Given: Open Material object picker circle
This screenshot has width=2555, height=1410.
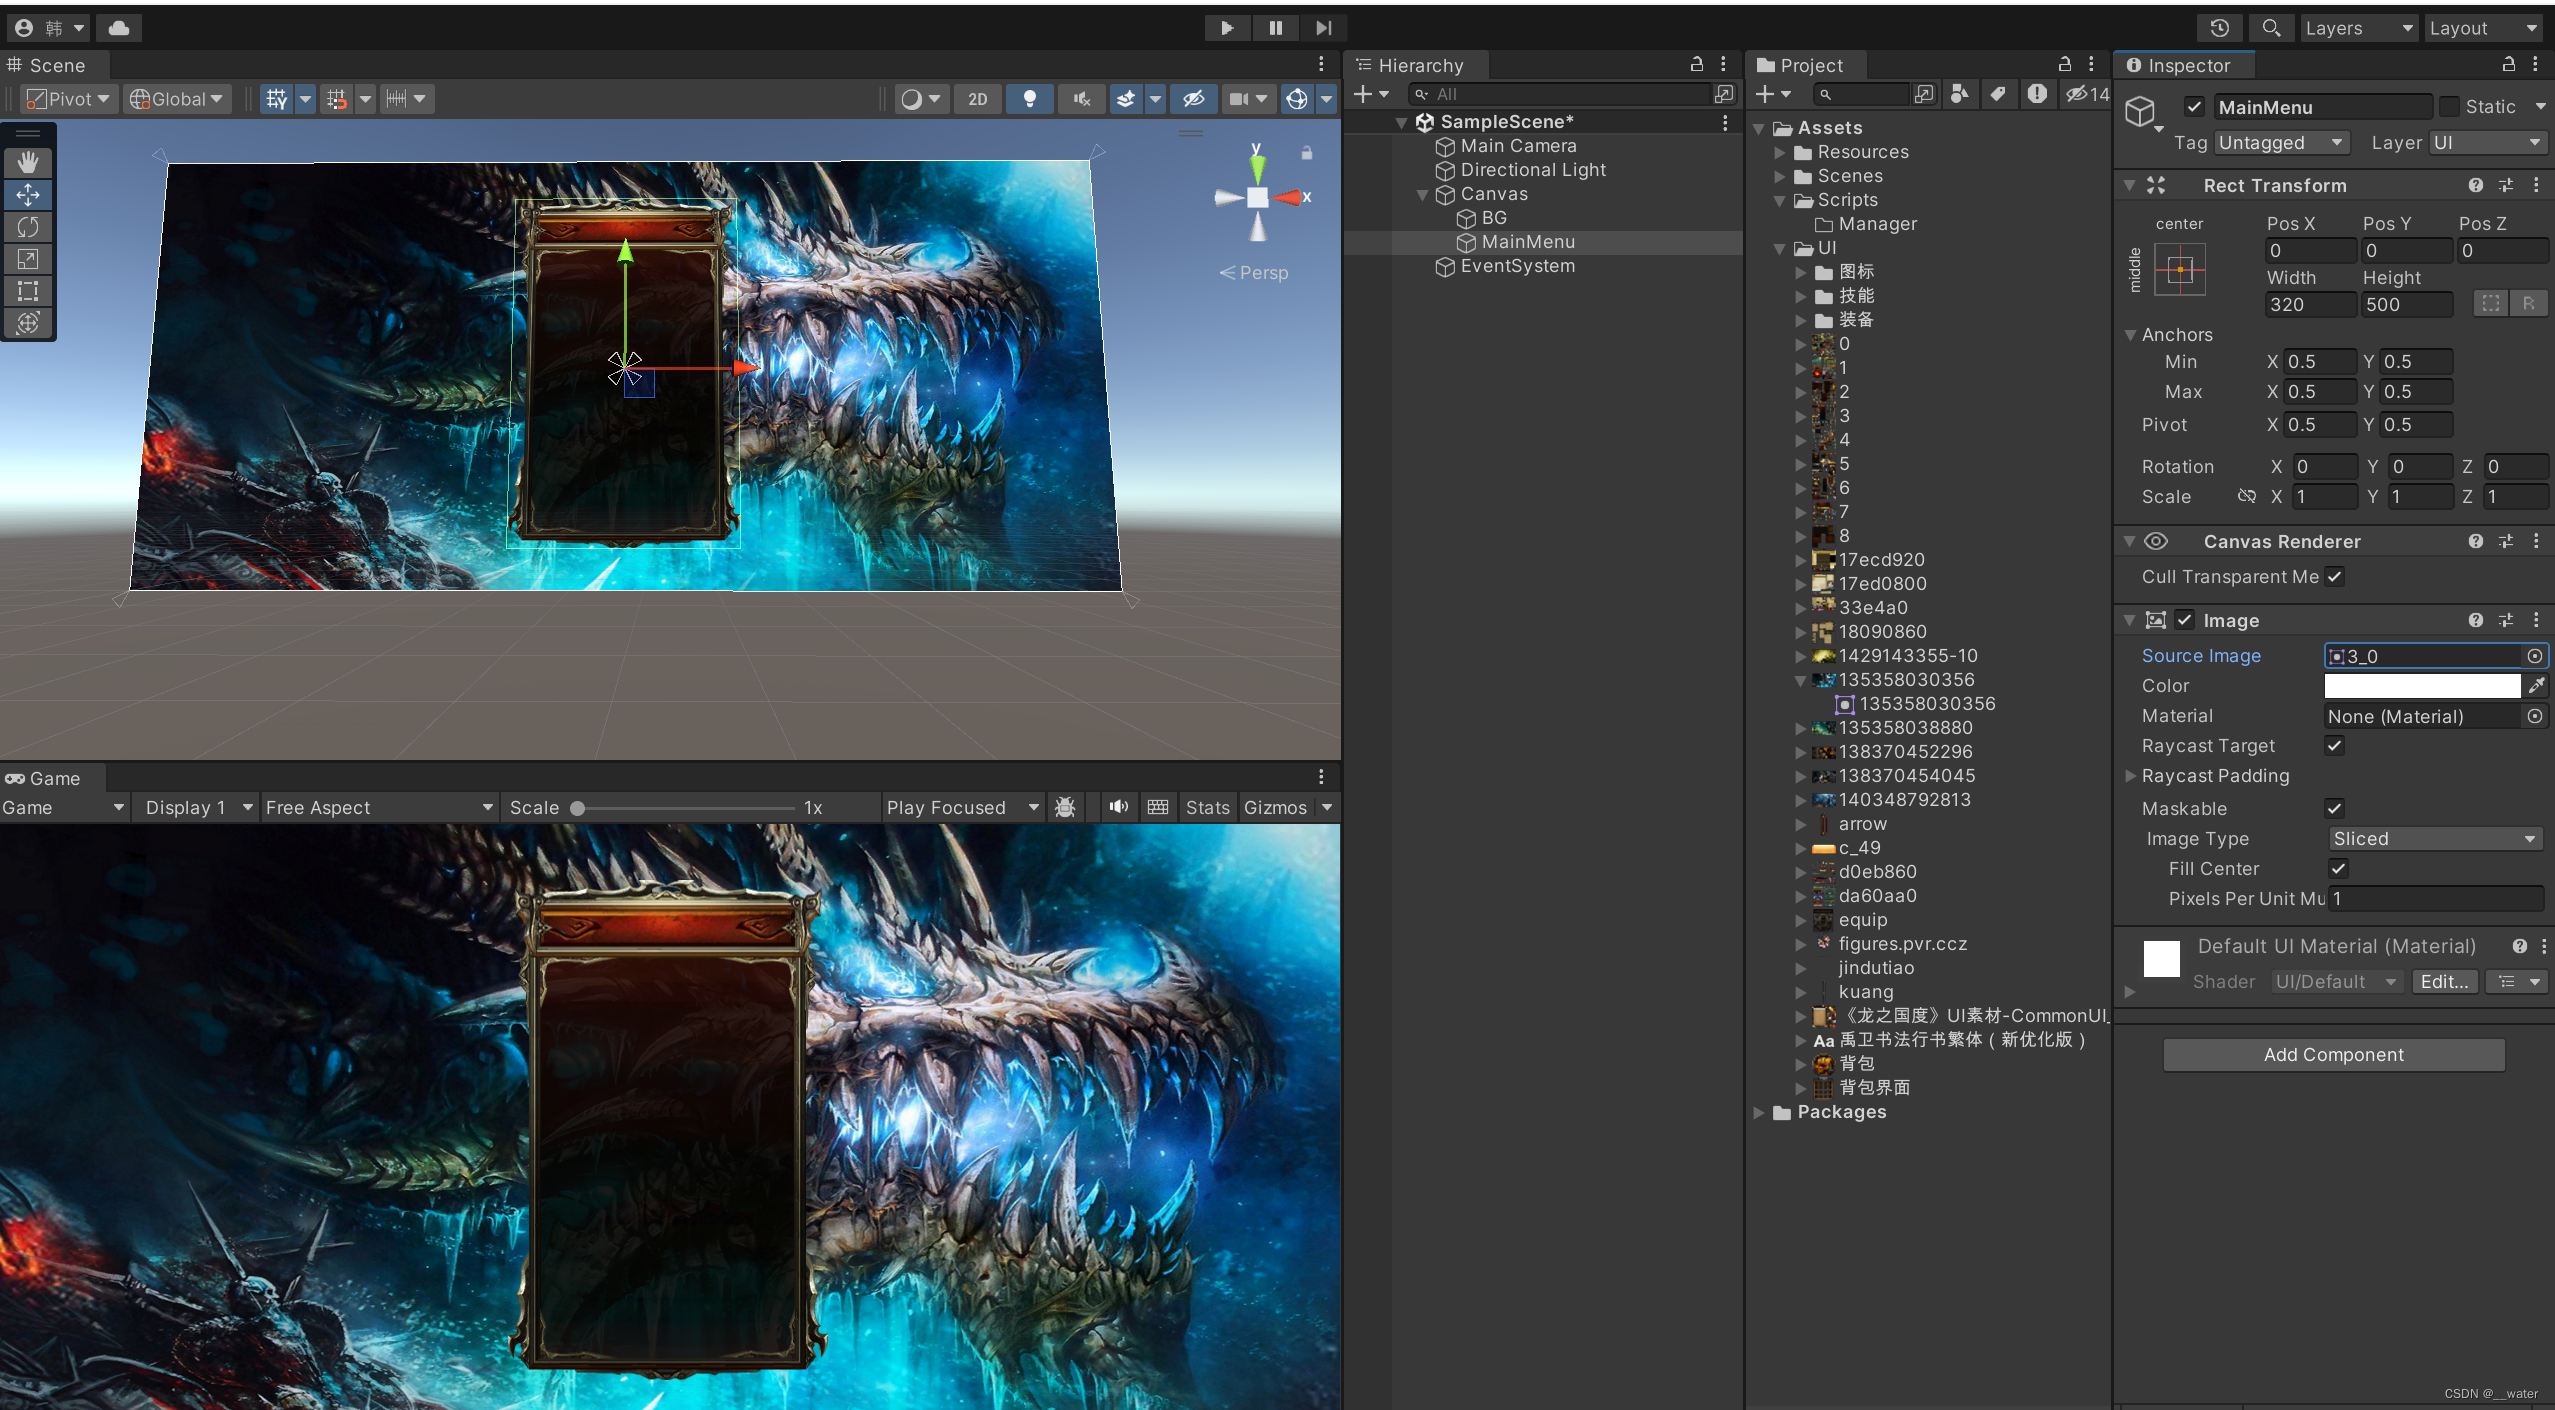Looking at the screenshot, I should [2535, 716].
